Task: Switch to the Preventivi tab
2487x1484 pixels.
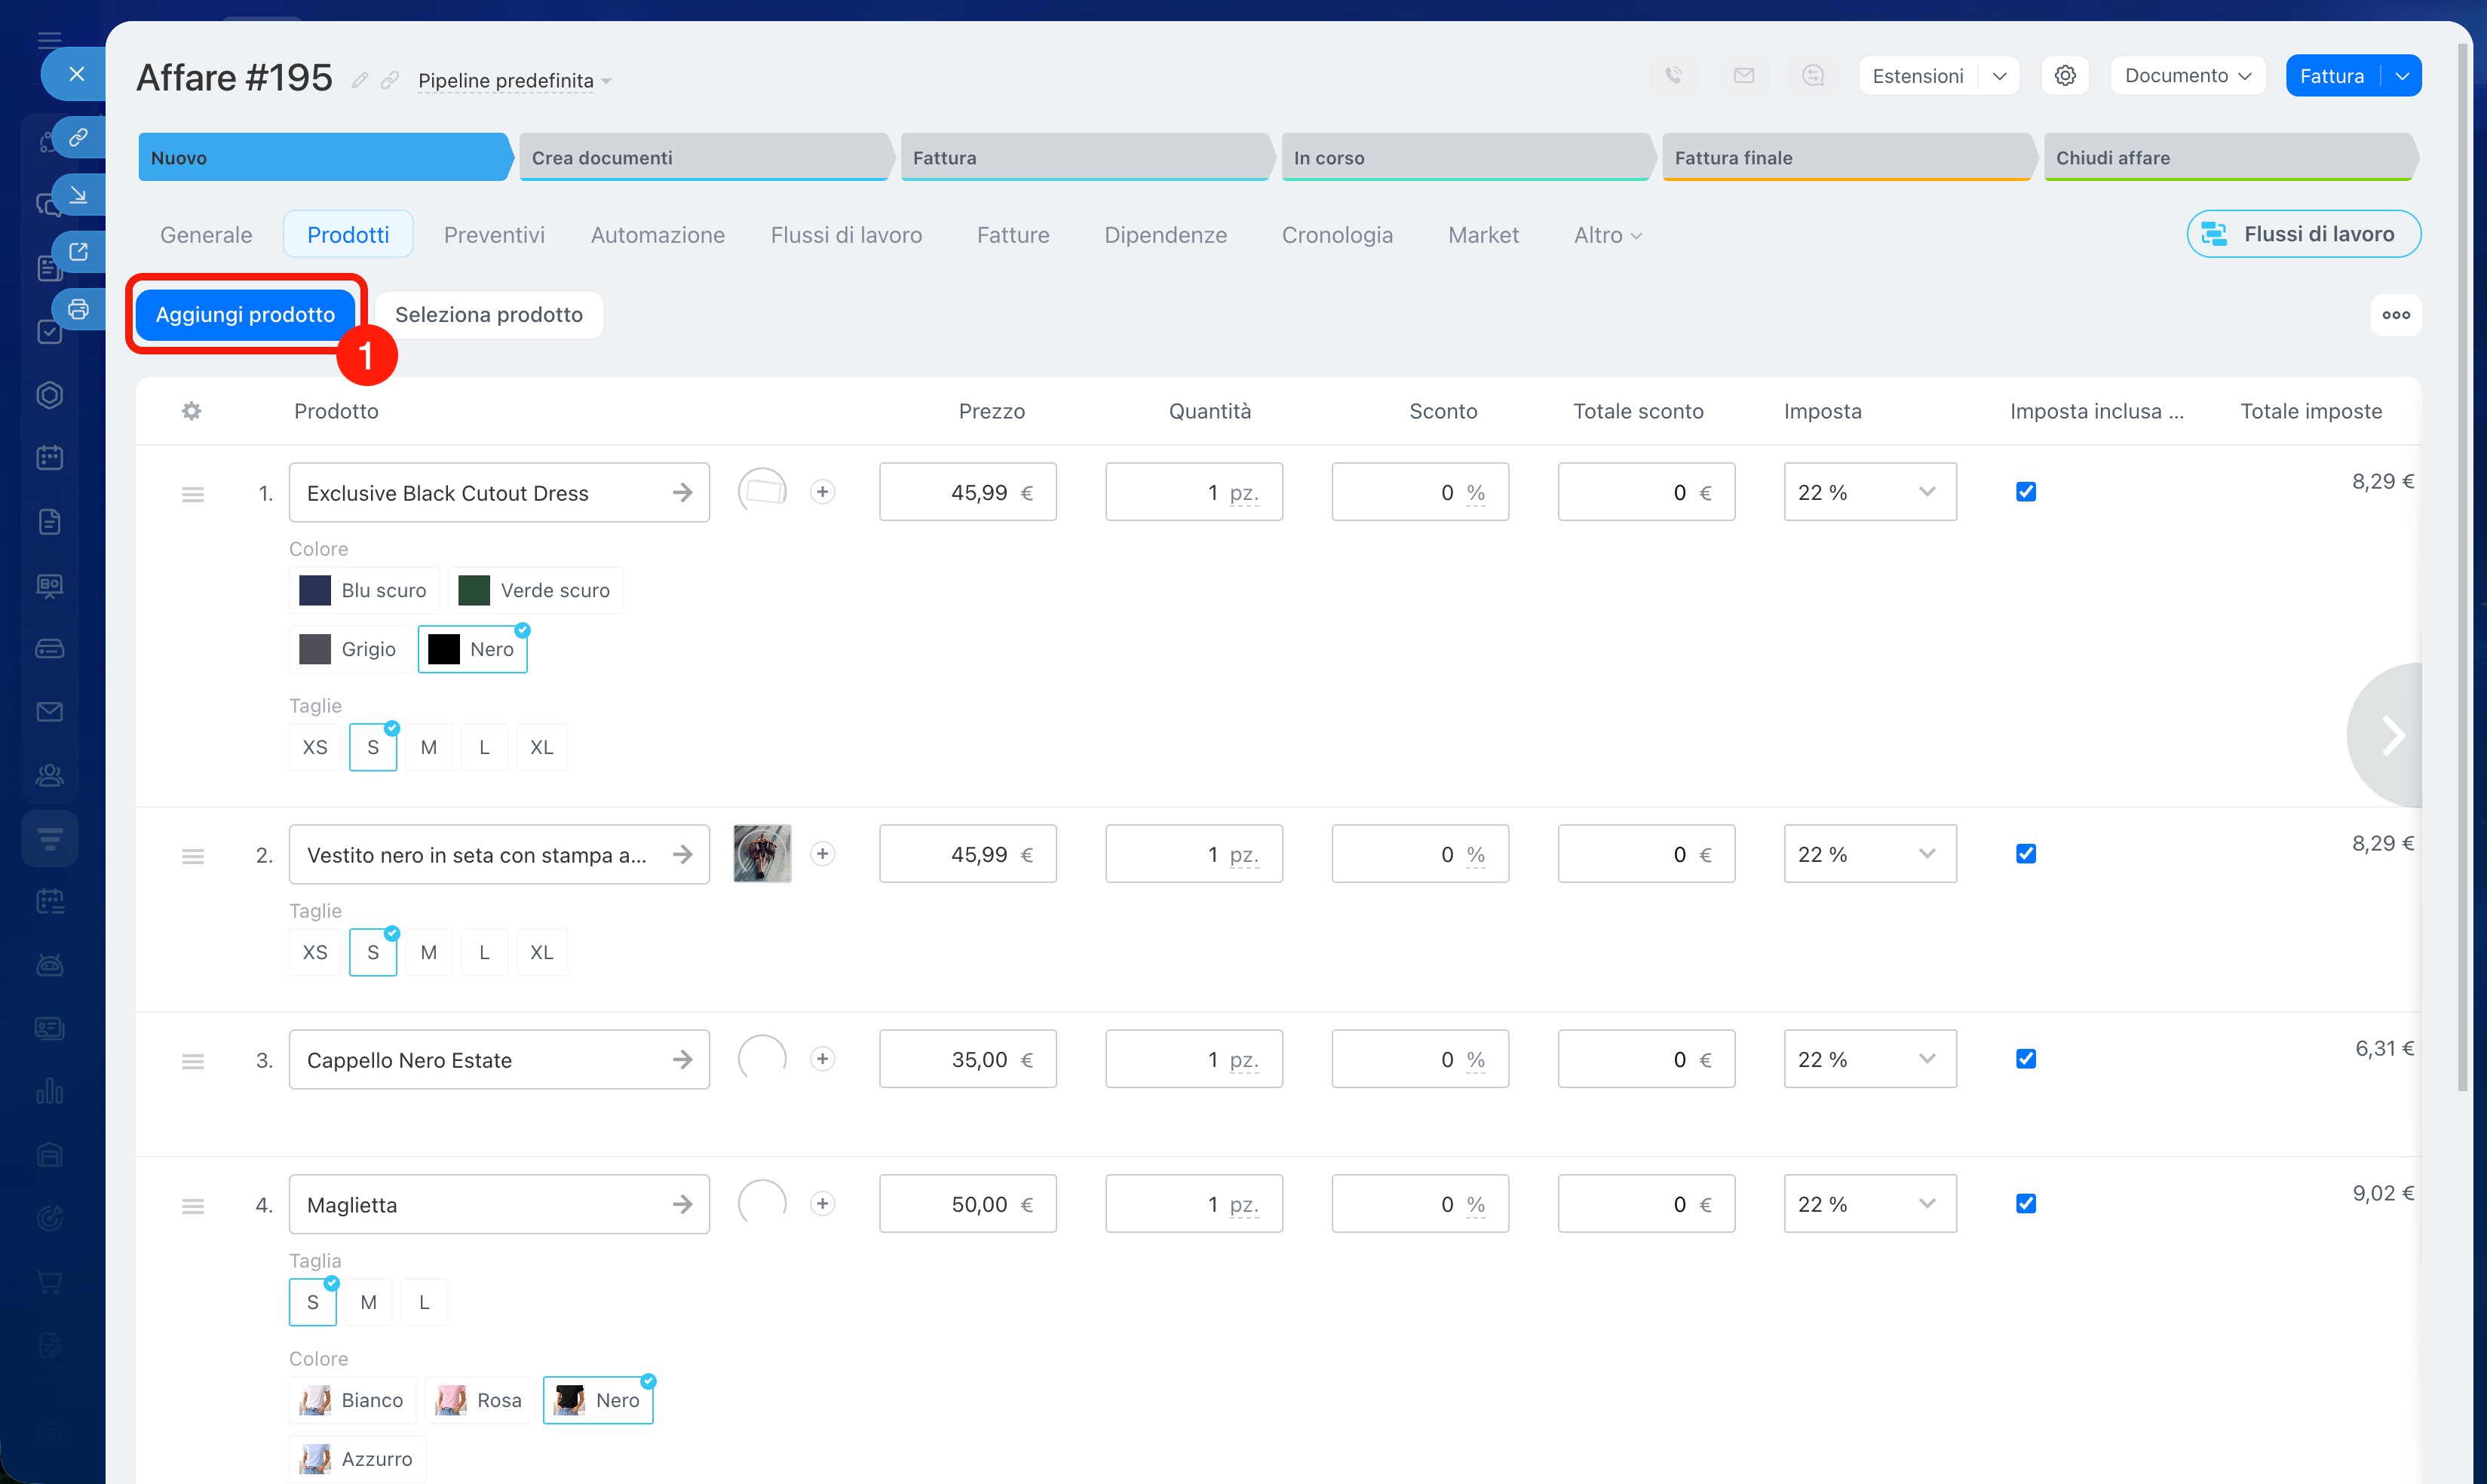Action: (x=494, y=235)
